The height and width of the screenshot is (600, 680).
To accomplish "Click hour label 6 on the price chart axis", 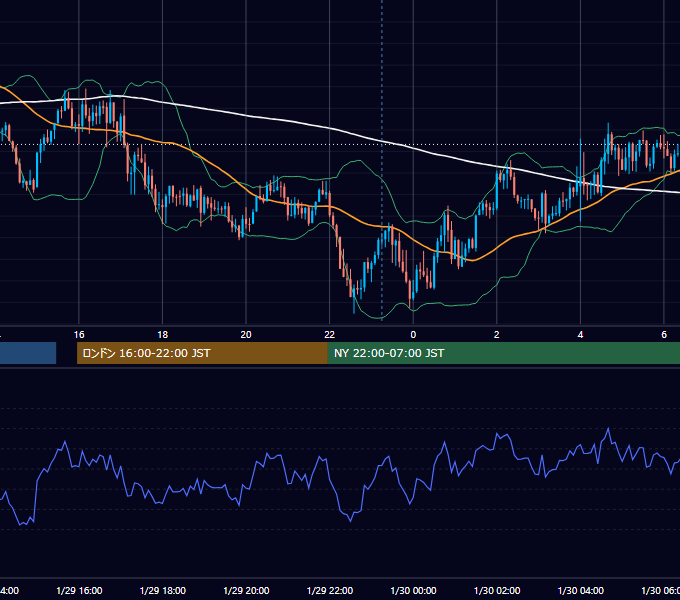I will tap(664, 335).
